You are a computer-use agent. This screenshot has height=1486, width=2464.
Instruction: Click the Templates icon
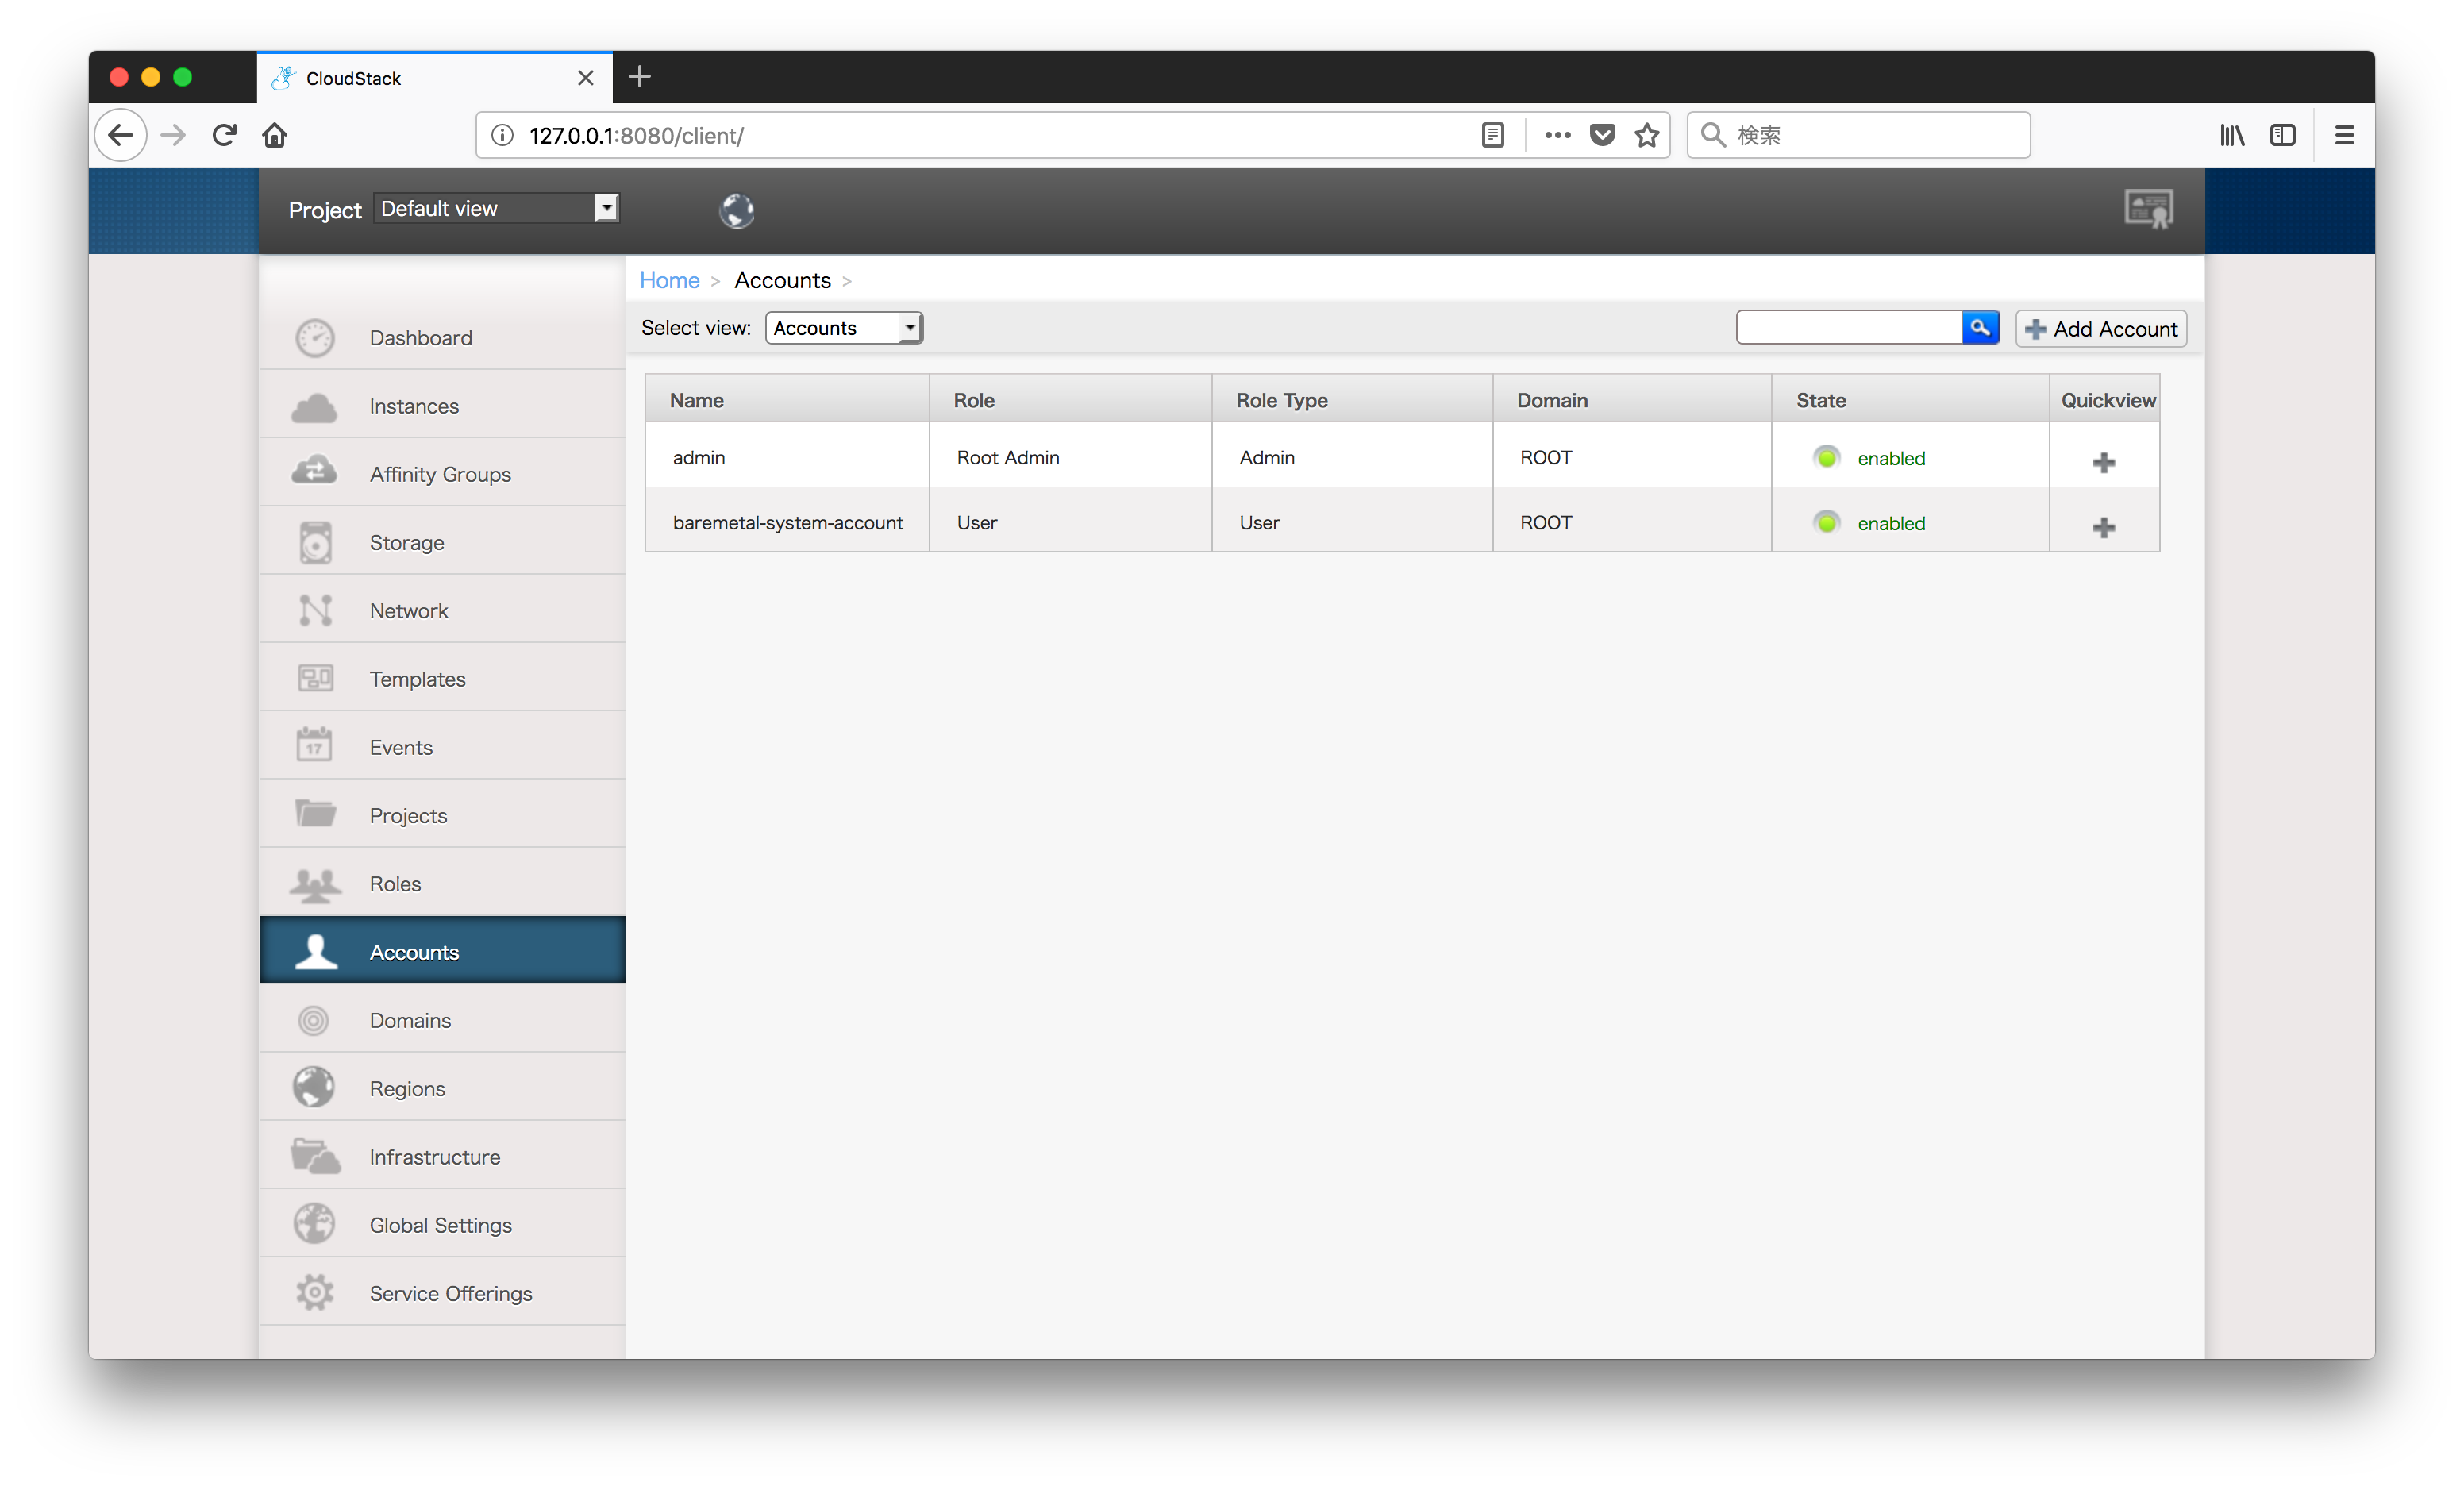315,679
